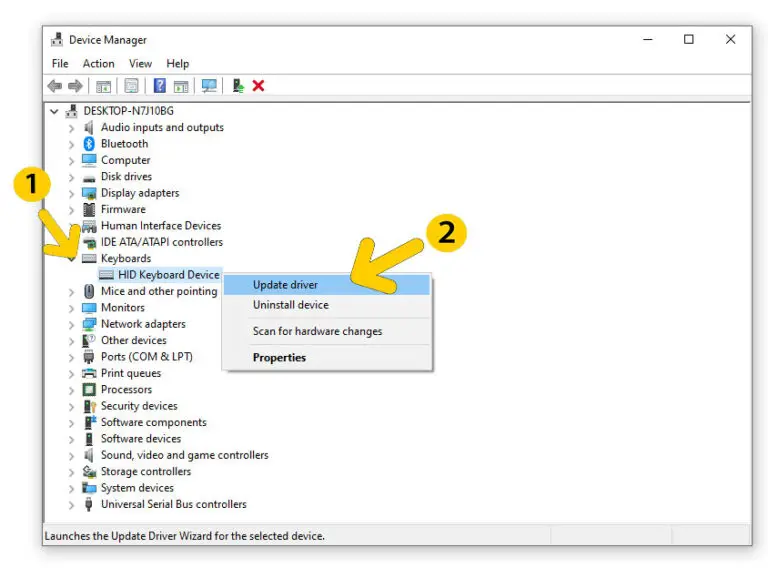Click the Properties toolbar icon

tap(131, 86)
